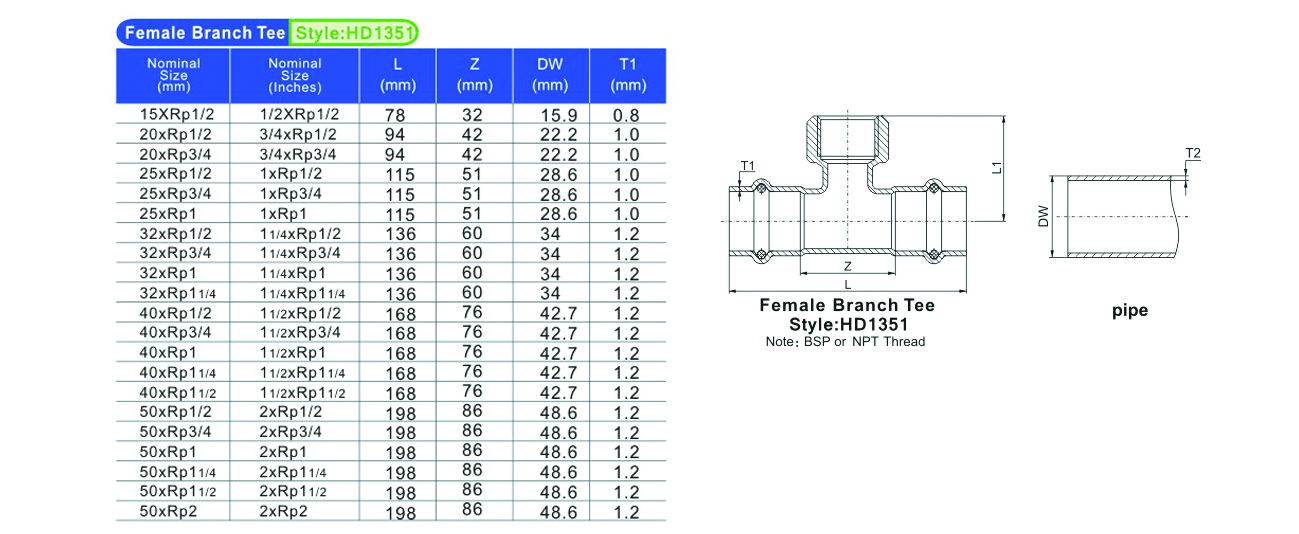Select the Nominal Size (Inches) column header
Image resolution: width=1299 pixels, height=534 pixels.
click(295, 75)
